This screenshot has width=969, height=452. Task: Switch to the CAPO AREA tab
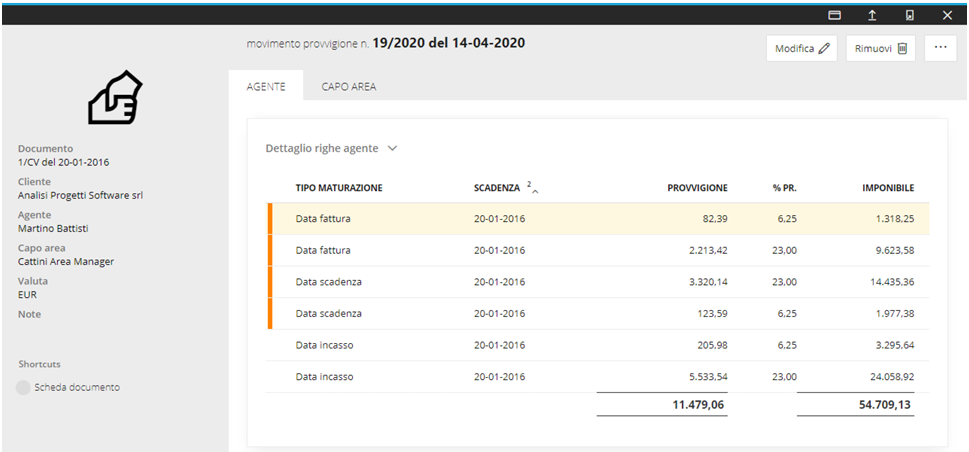(349, 87)
